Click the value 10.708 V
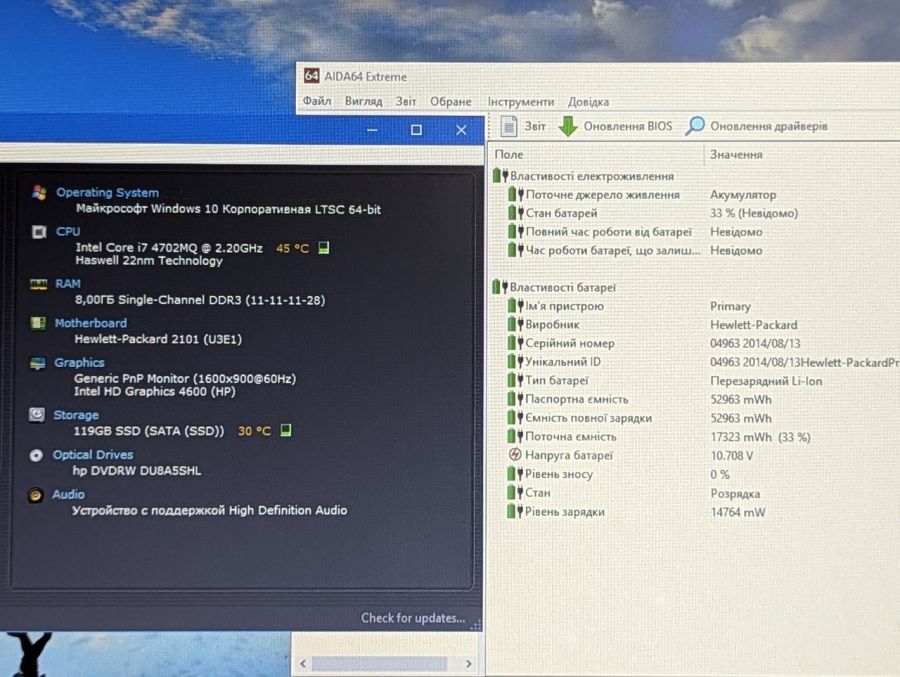900x677 pixels. 732,455
